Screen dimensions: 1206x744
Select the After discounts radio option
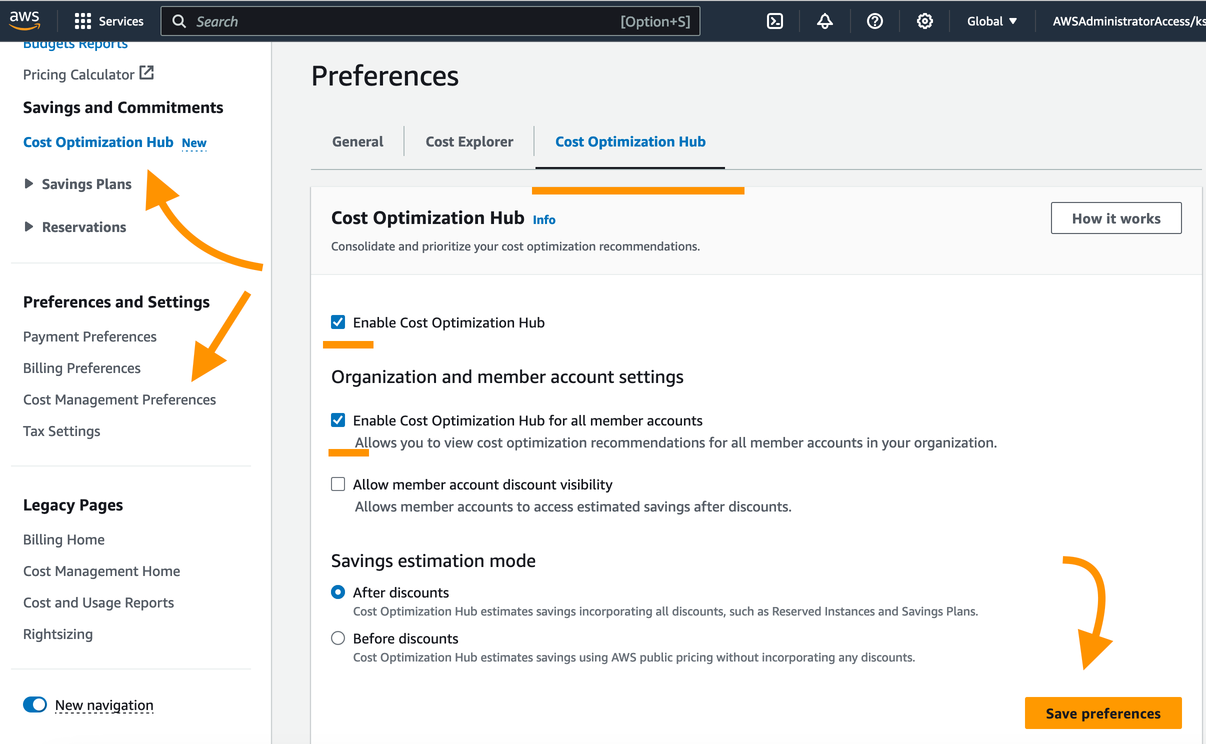pos(338,592)
